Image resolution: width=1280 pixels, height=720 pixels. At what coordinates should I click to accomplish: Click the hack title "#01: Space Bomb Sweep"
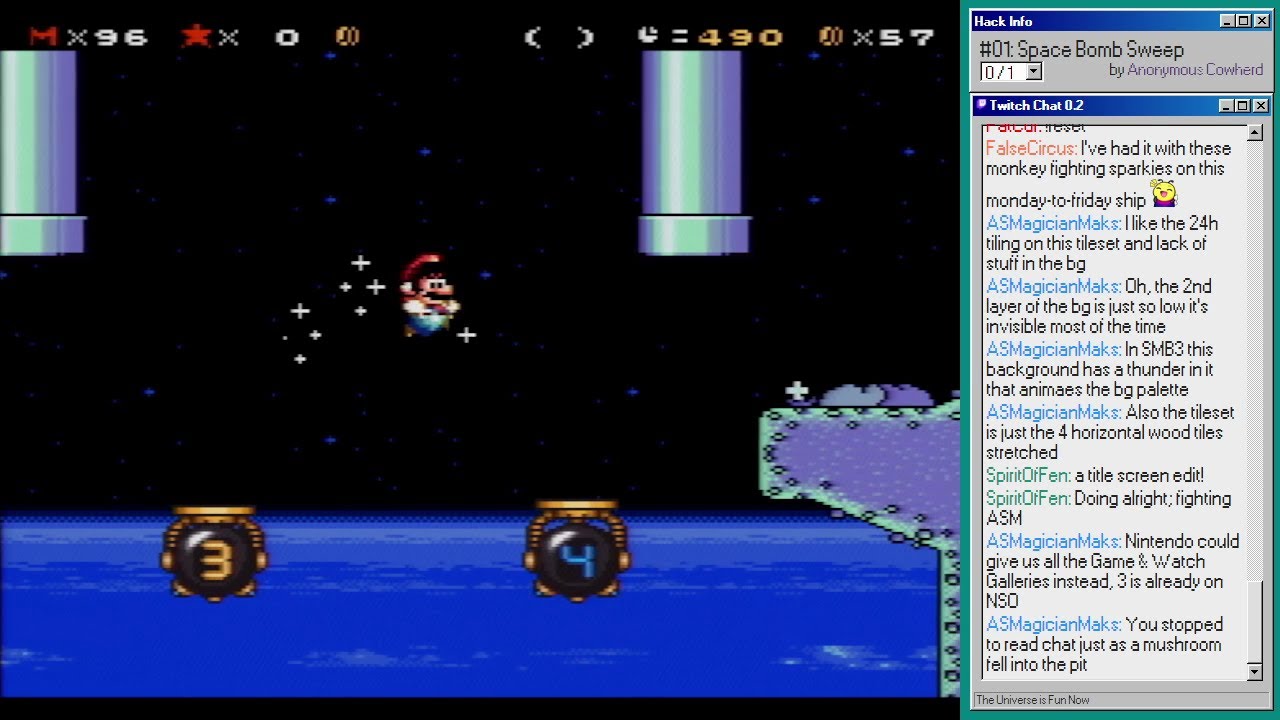point(1081,50)
